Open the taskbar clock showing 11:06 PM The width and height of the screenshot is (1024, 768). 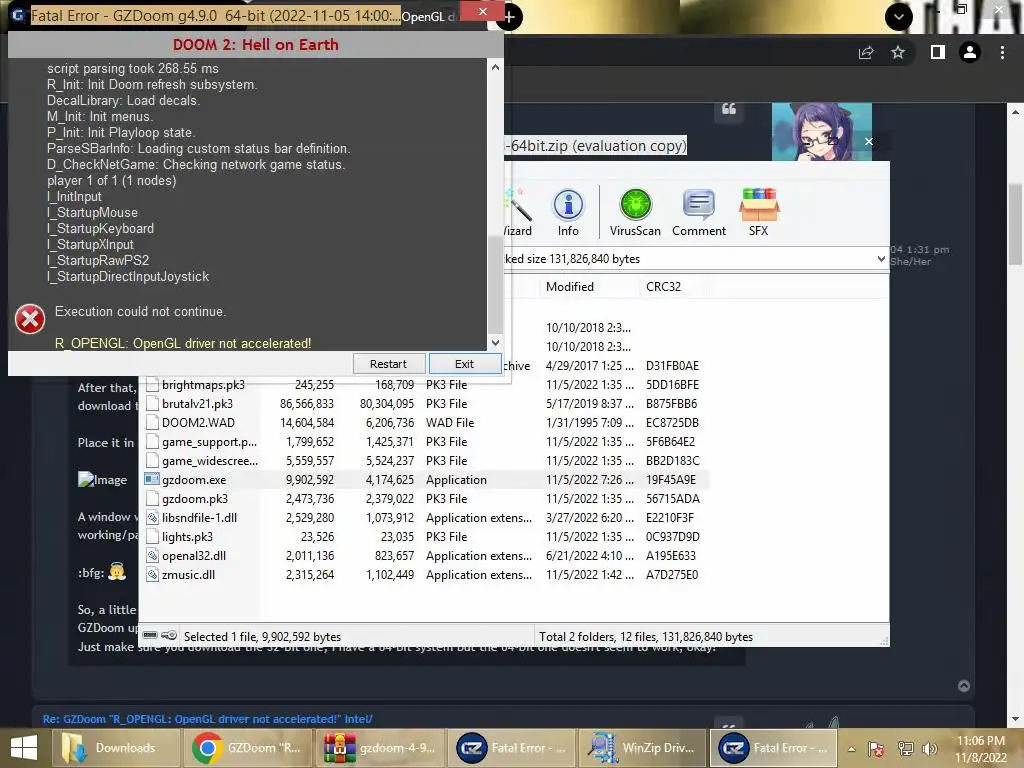click(980, 748)
